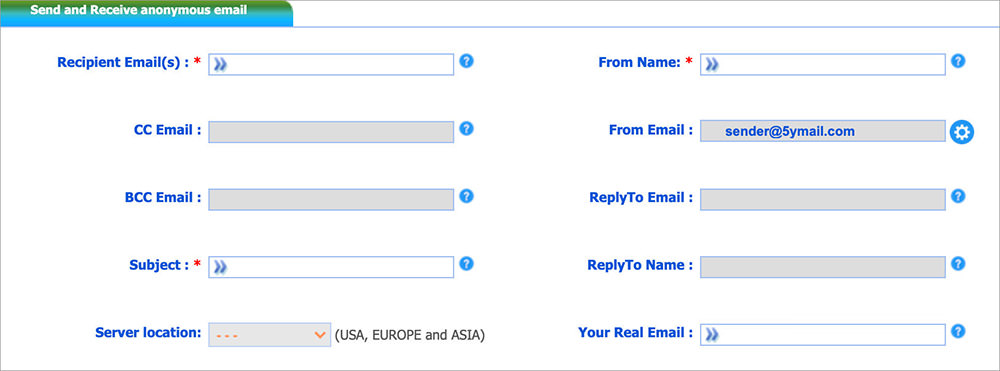
Task: Click help icon beside BCC Email field
Action: click(467, 196)
